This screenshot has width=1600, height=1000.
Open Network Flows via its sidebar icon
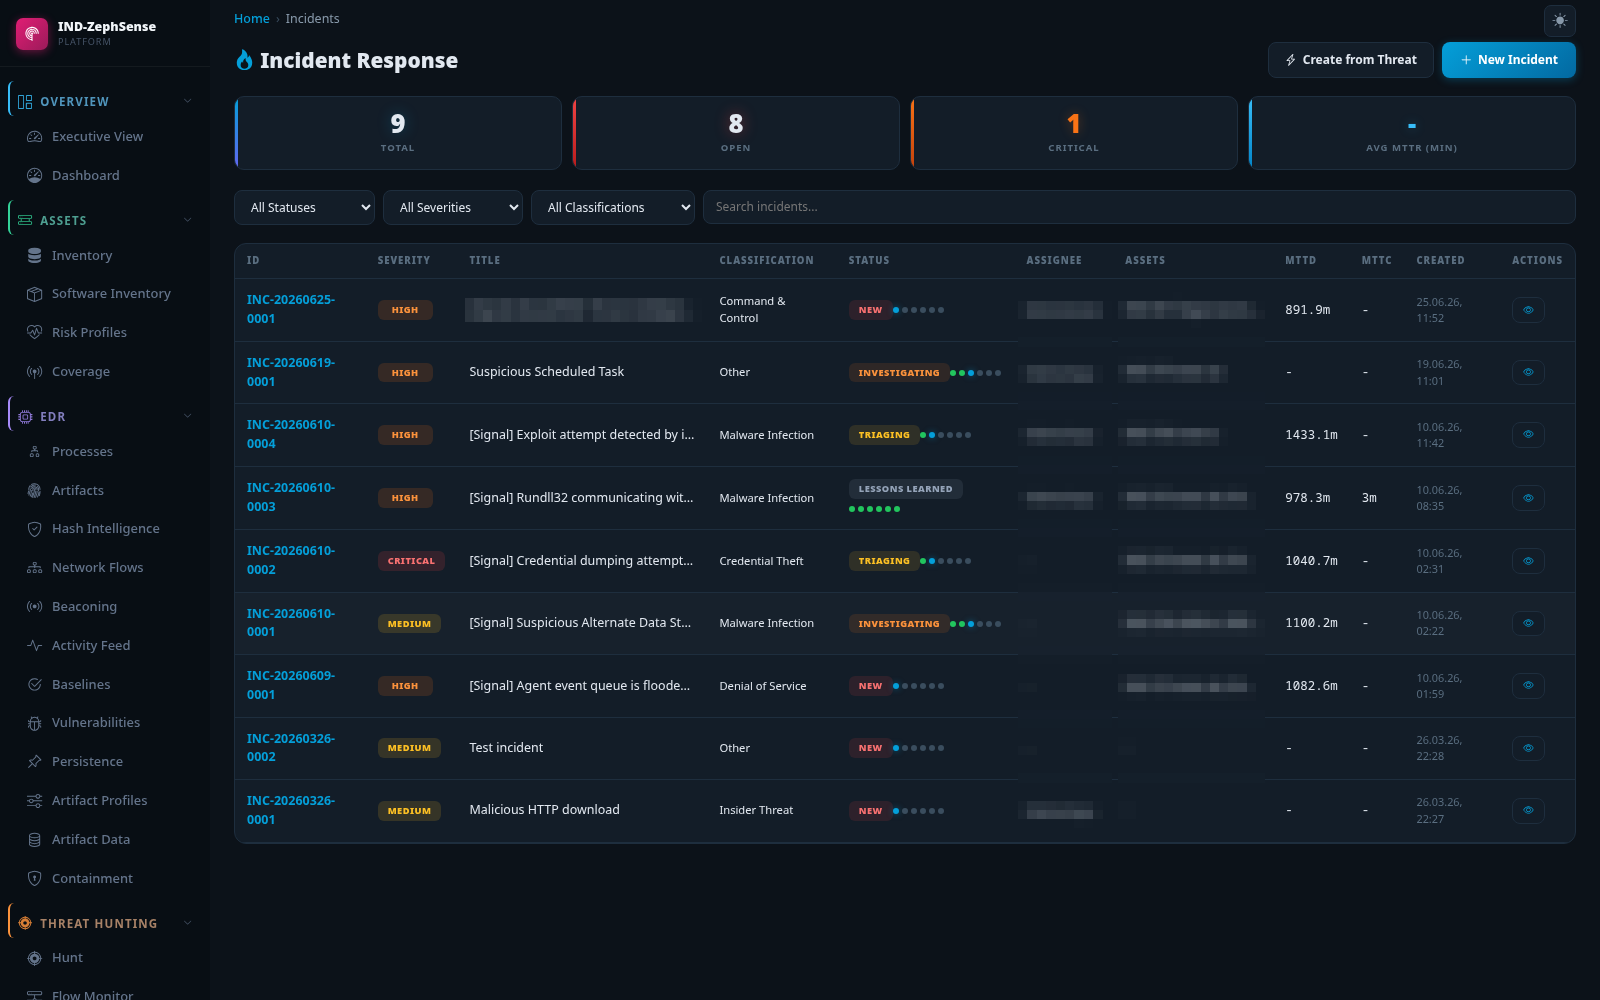(34, 568)
